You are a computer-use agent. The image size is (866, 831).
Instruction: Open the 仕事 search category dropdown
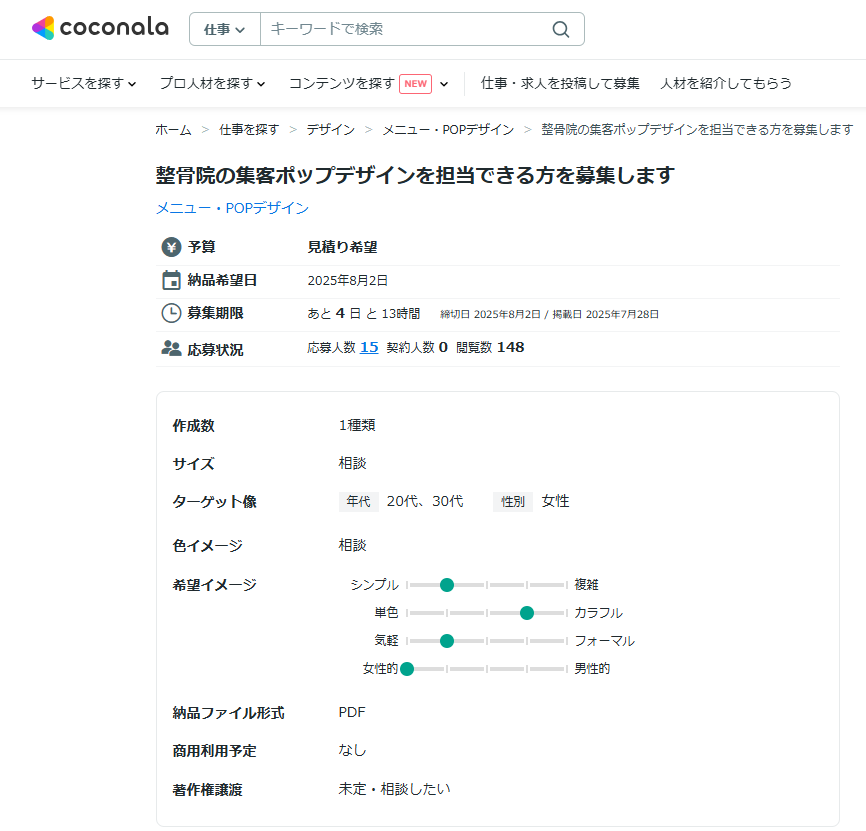[x=225, y=29]
